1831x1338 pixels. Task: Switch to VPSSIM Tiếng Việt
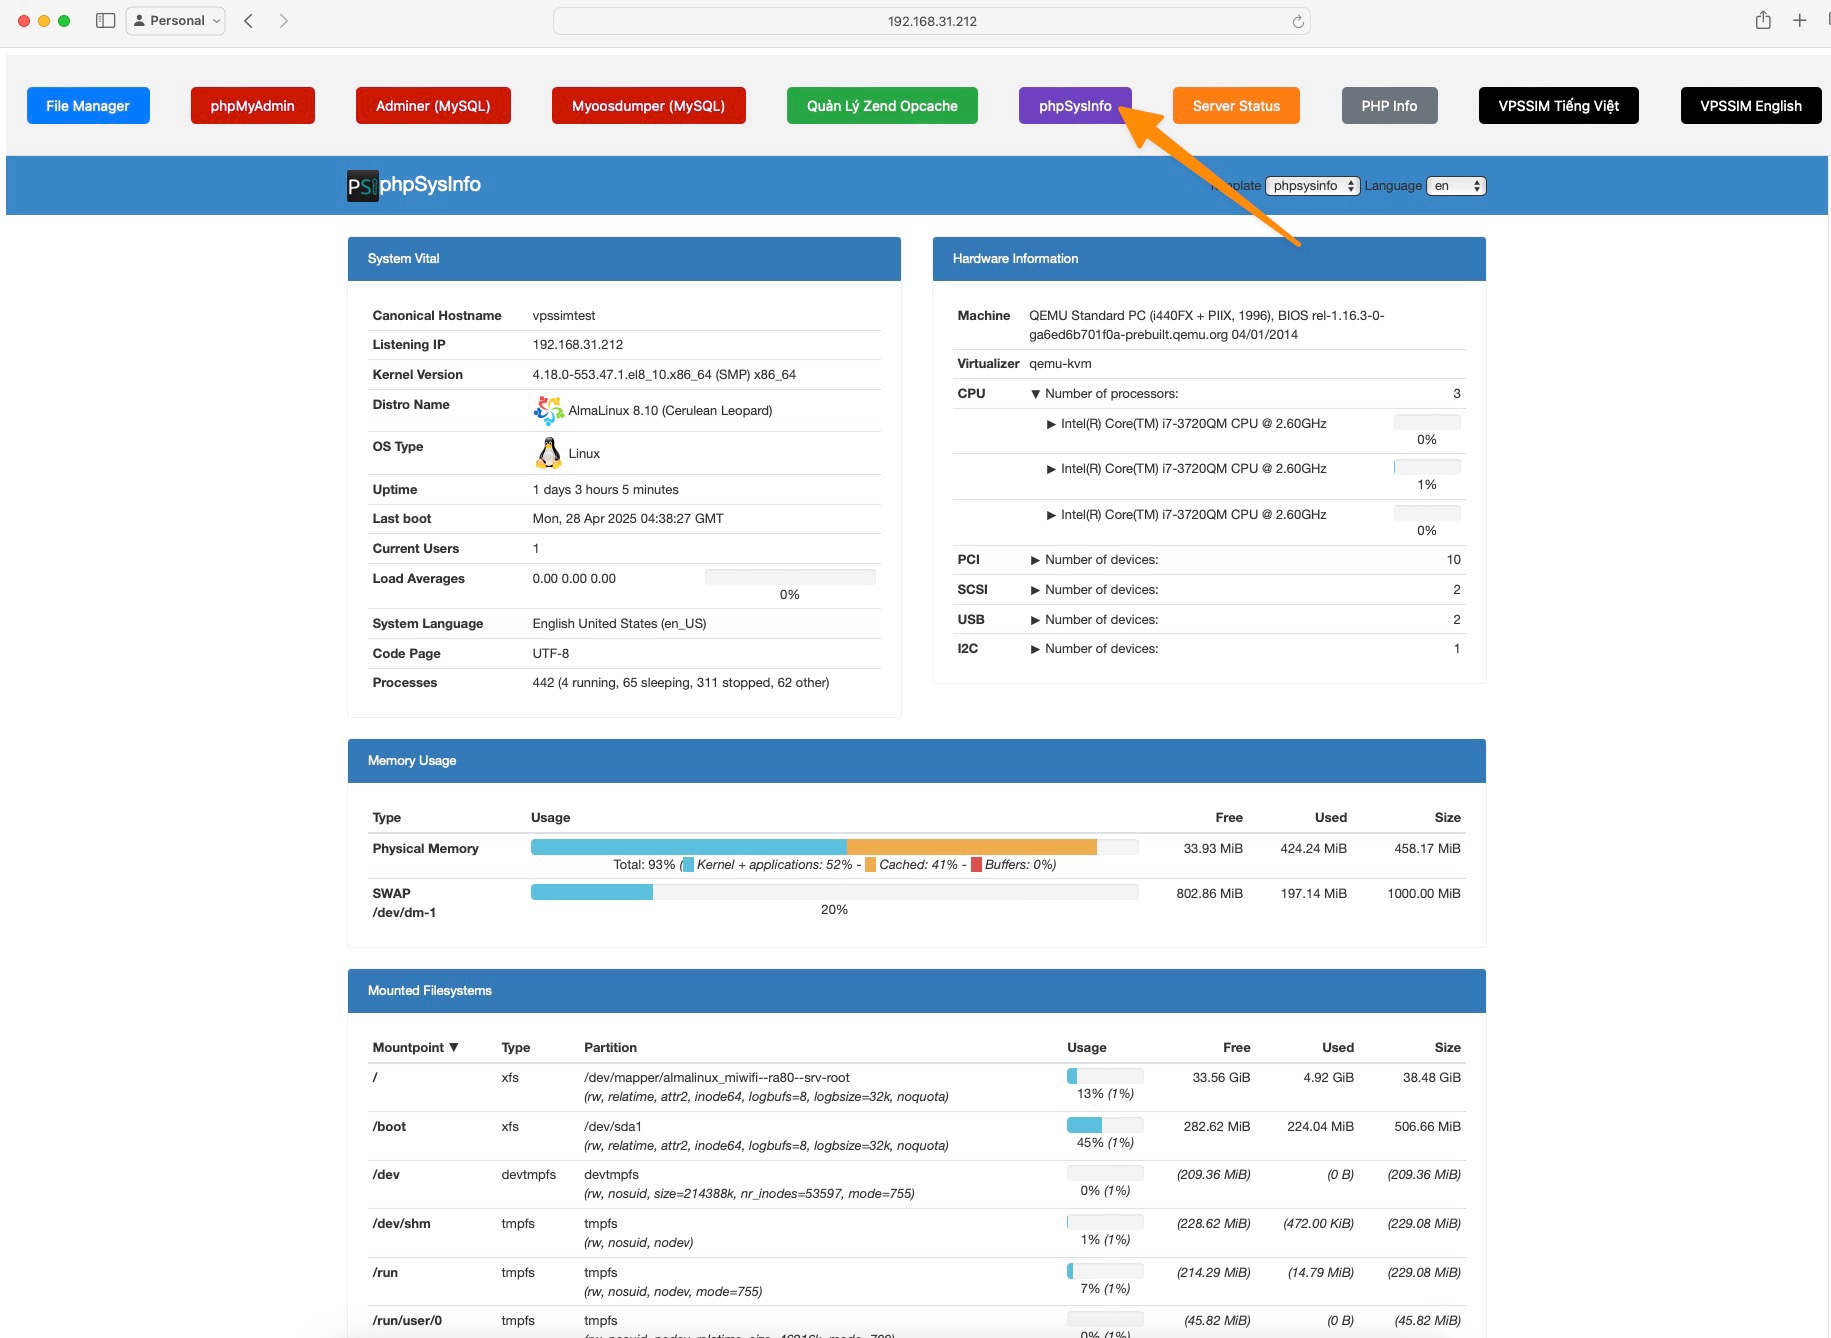(x=1558, y=105)
